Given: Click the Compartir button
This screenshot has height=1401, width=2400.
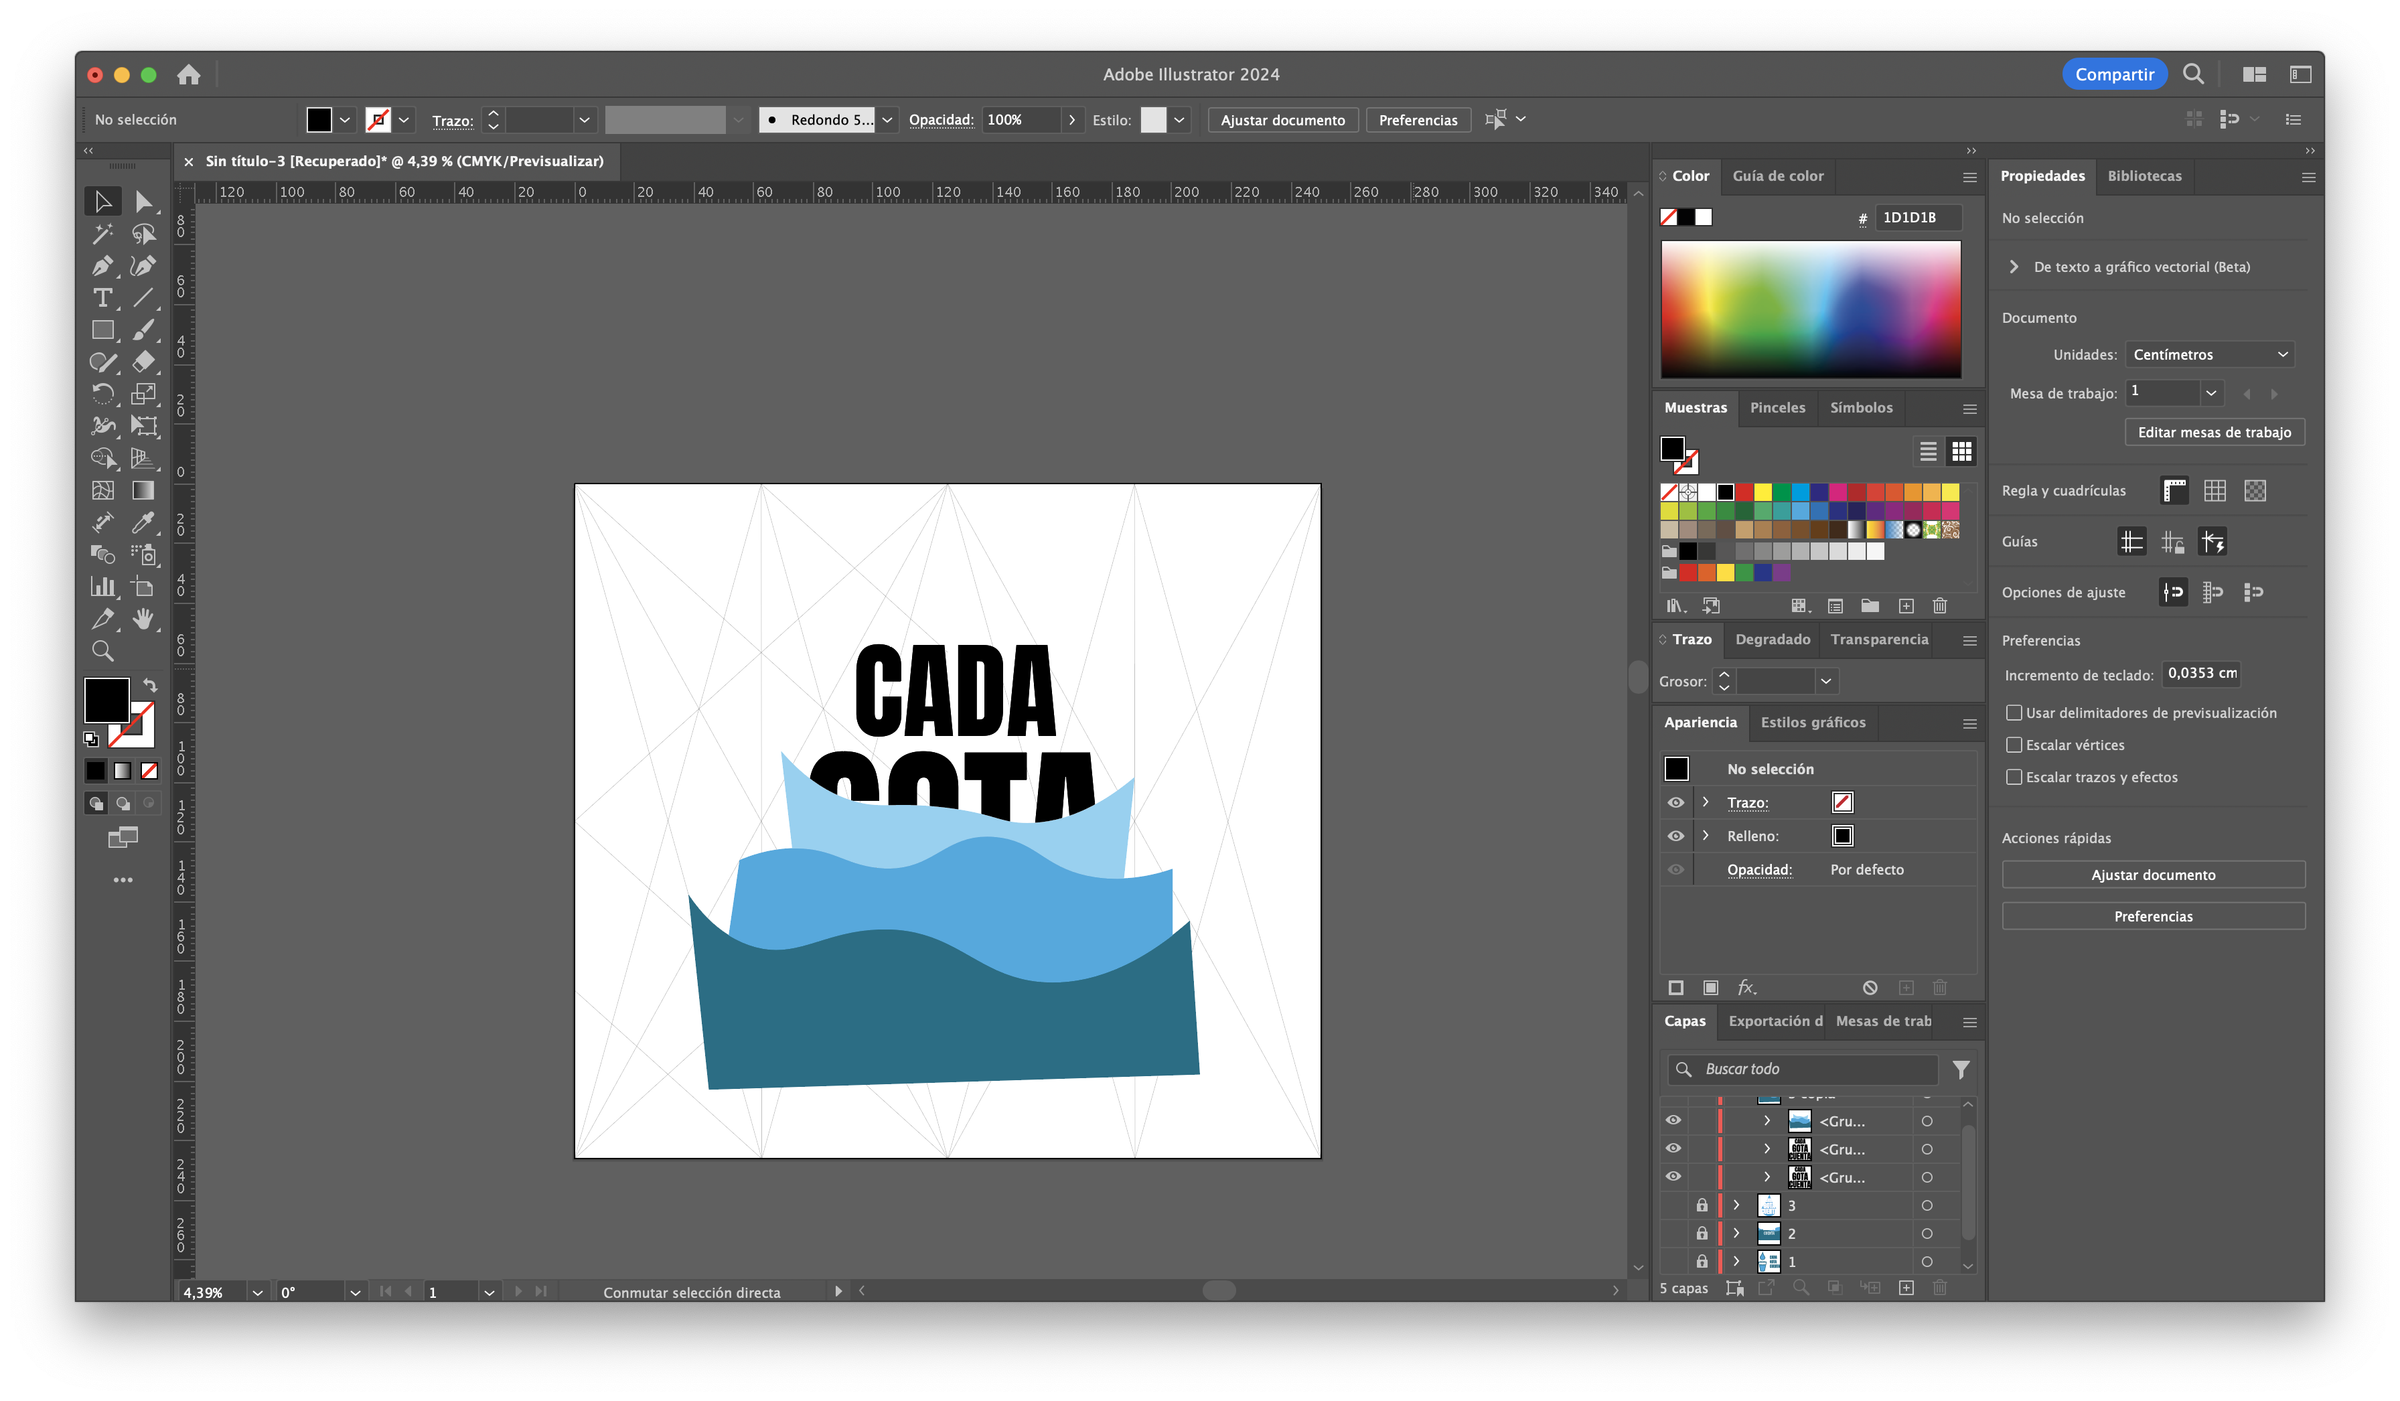Looking at the screenshot, I should coord(2114,74).
